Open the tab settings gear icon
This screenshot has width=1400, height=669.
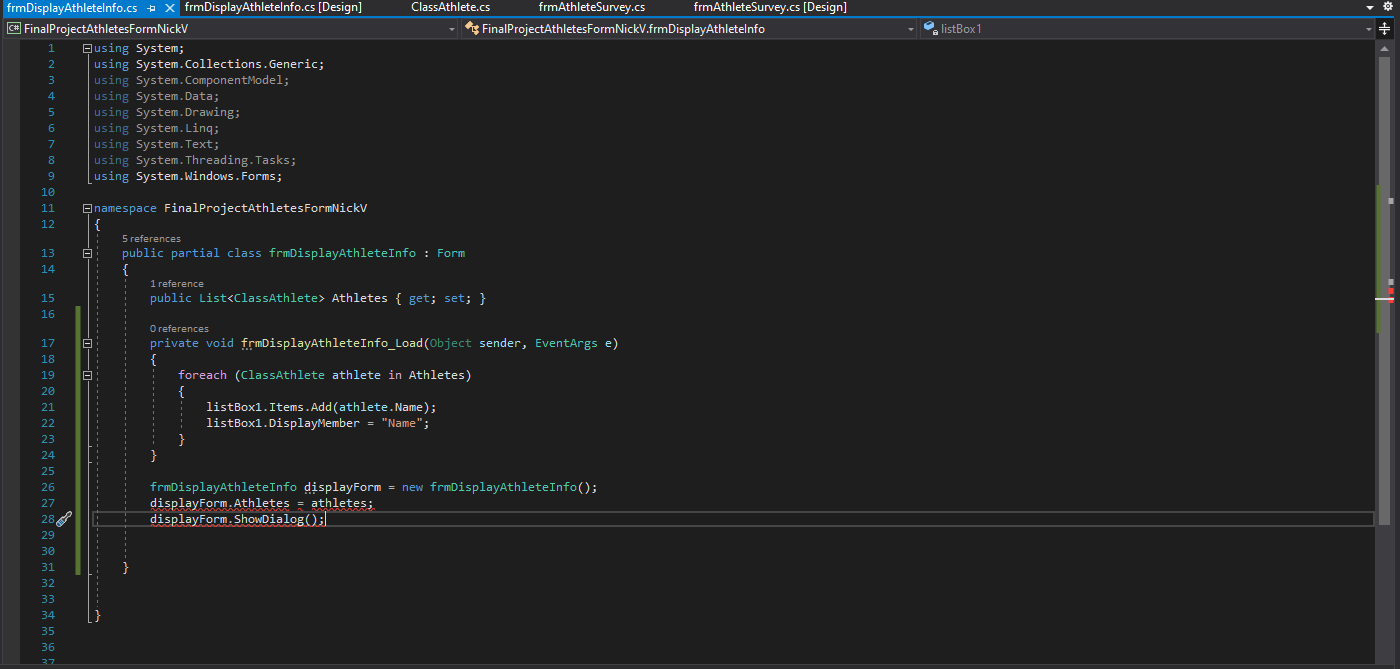click(x=1387, y=7)
